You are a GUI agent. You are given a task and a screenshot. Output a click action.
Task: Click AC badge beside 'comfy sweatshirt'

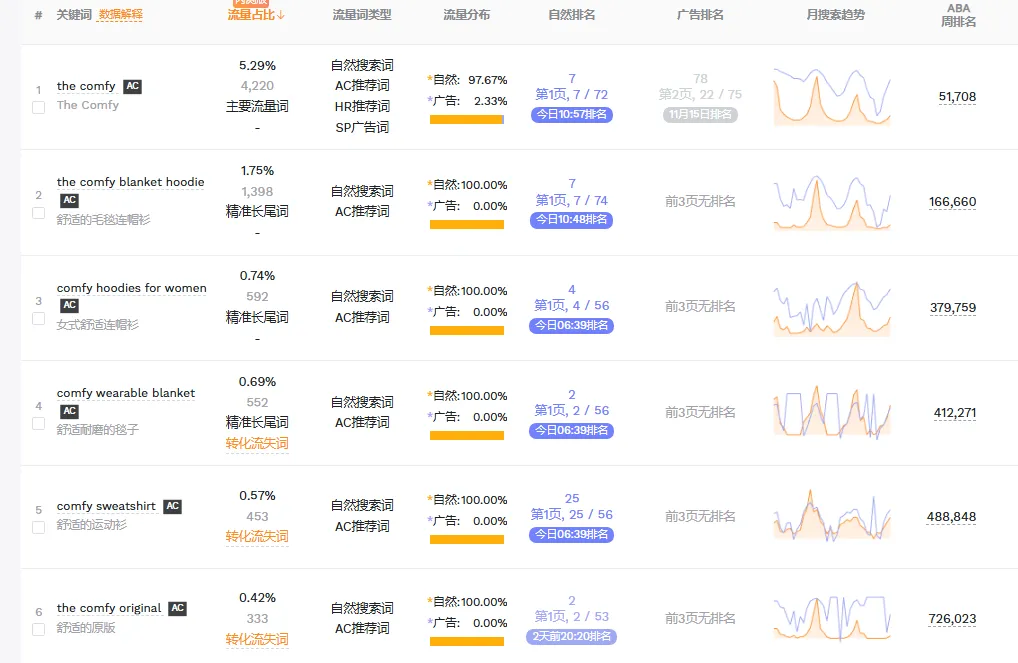coord(172,506)
